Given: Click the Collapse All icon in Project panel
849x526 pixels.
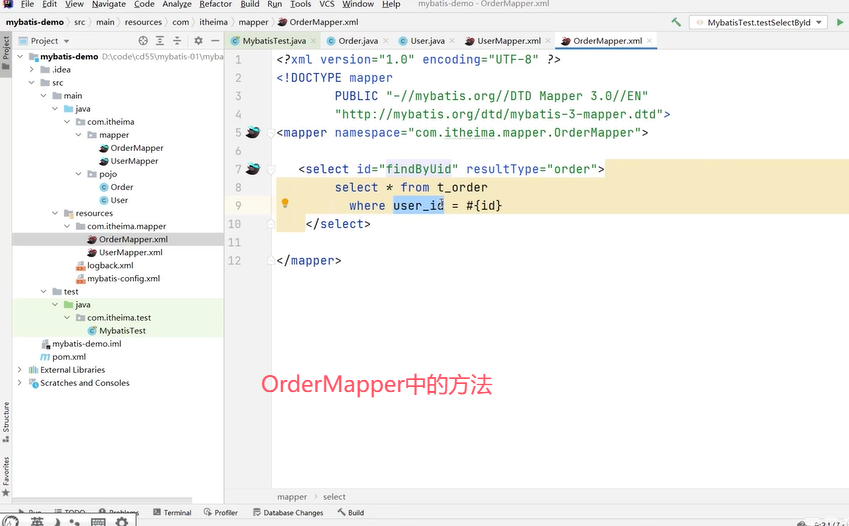Looking at the screenshot, I should point(177,41).
